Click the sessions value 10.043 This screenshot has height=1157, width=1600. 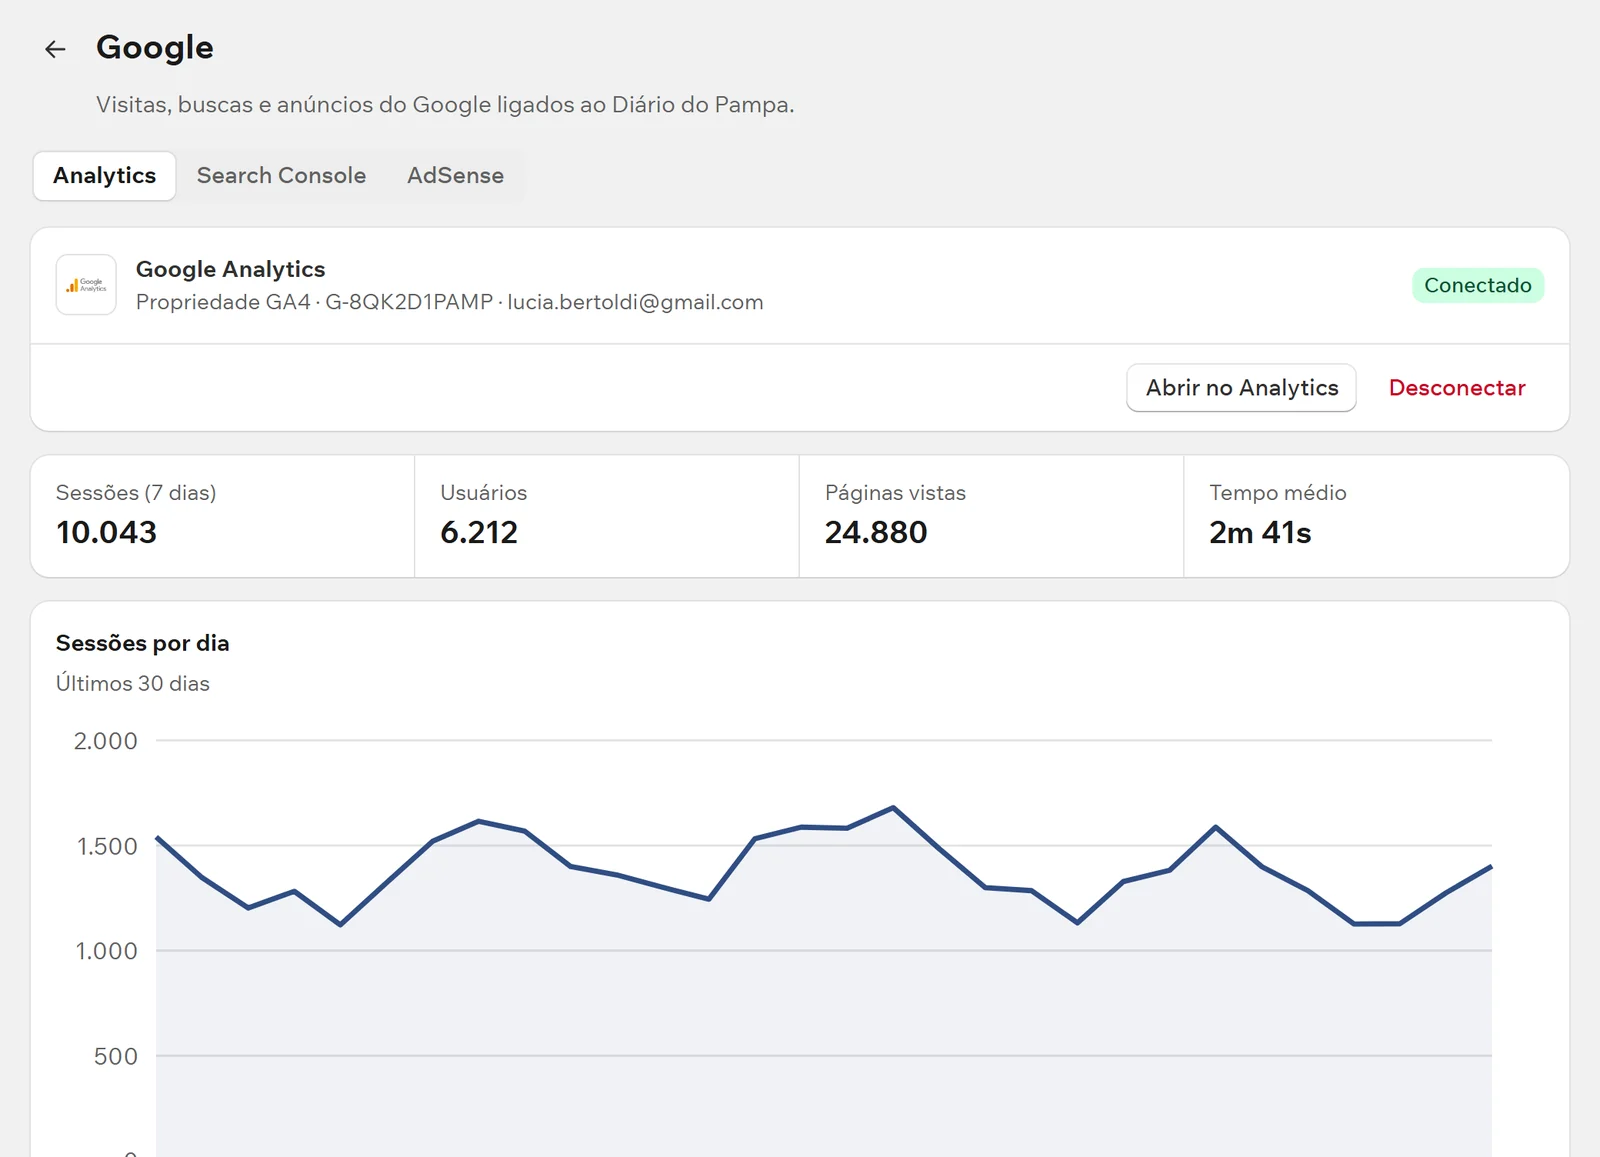pos(107,532)
